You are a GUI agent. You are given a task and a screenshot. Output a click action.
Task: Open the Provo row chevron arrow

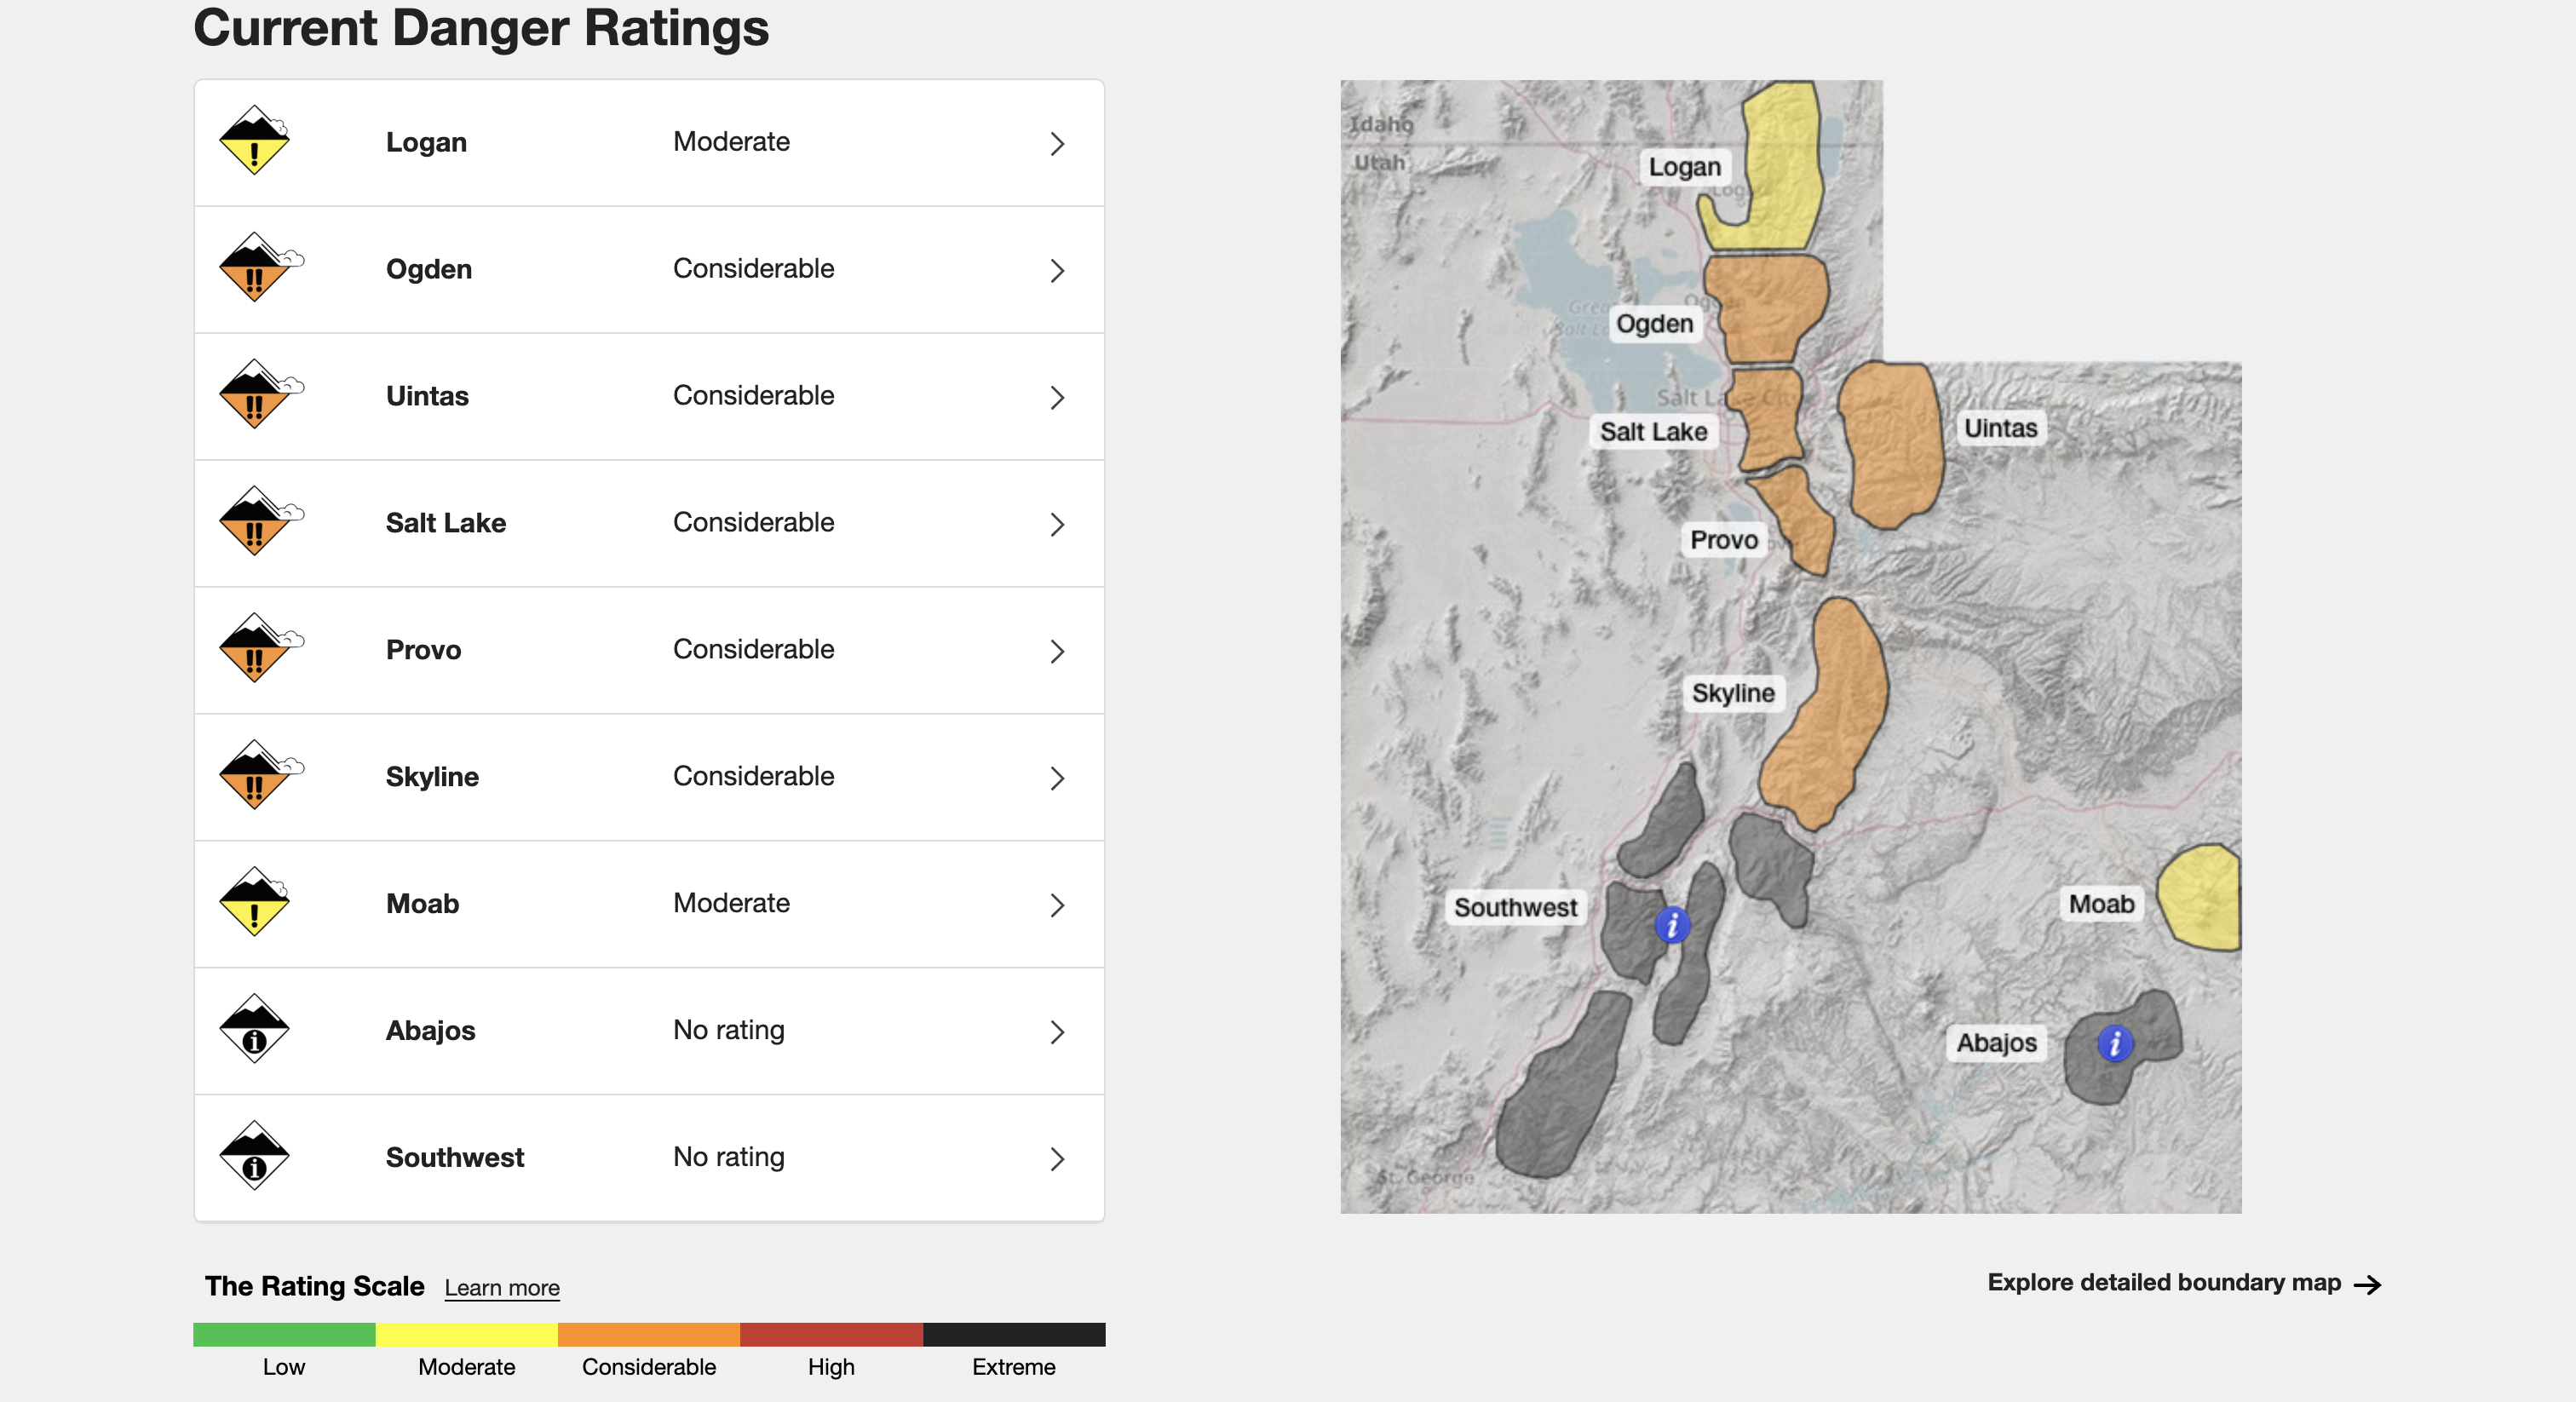pyautogui.click(x=1057, y=651)
